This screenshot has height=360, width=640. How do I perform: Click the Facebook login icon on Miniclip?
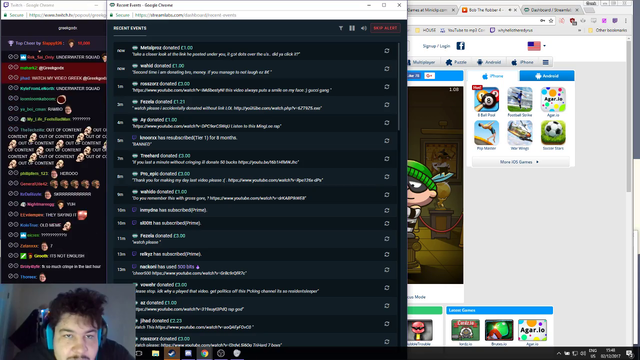460,46
